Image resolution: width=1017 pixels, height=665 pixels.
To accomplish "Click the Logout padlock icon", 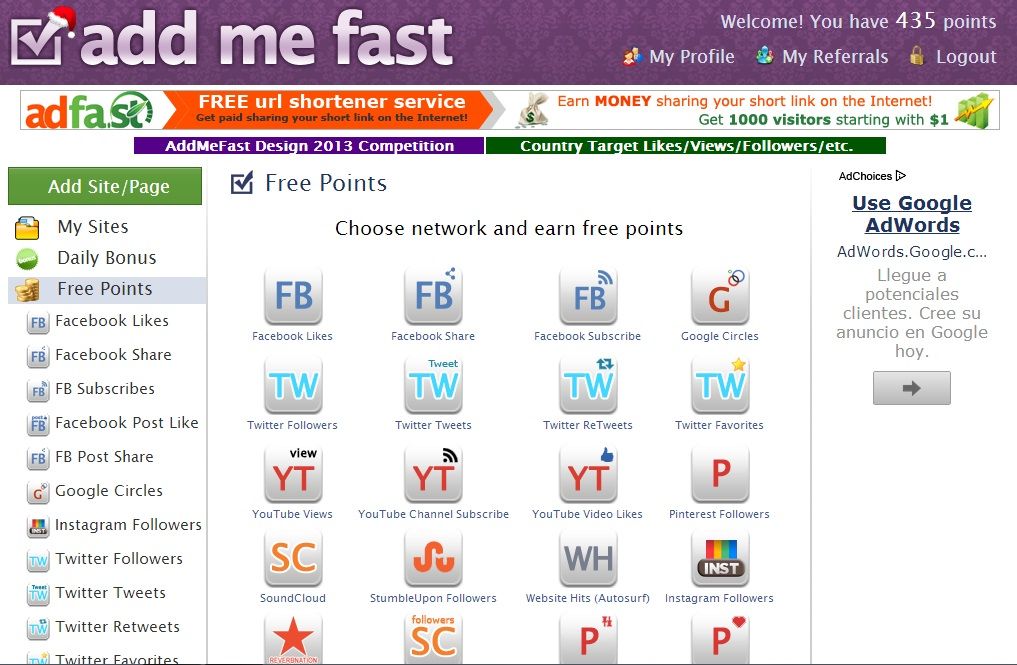I will 916,56.
